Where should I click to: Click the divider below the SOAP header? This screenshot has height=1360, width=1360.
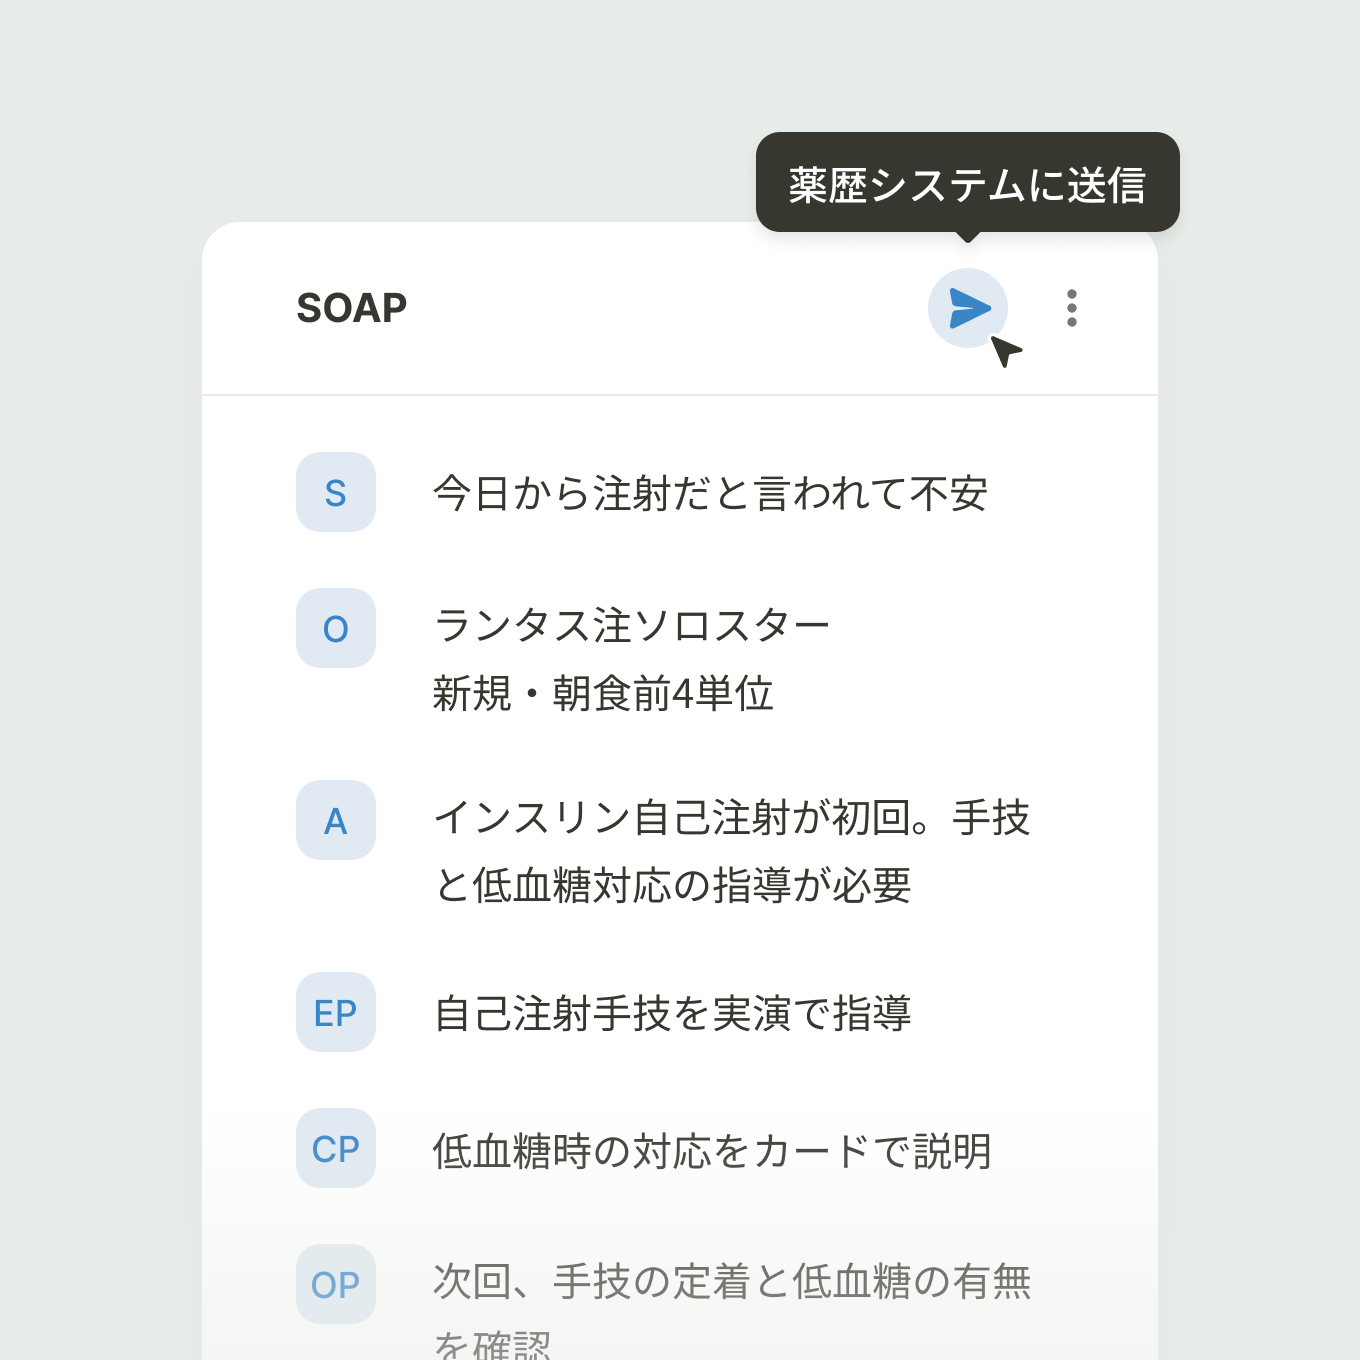click(680, 395)
